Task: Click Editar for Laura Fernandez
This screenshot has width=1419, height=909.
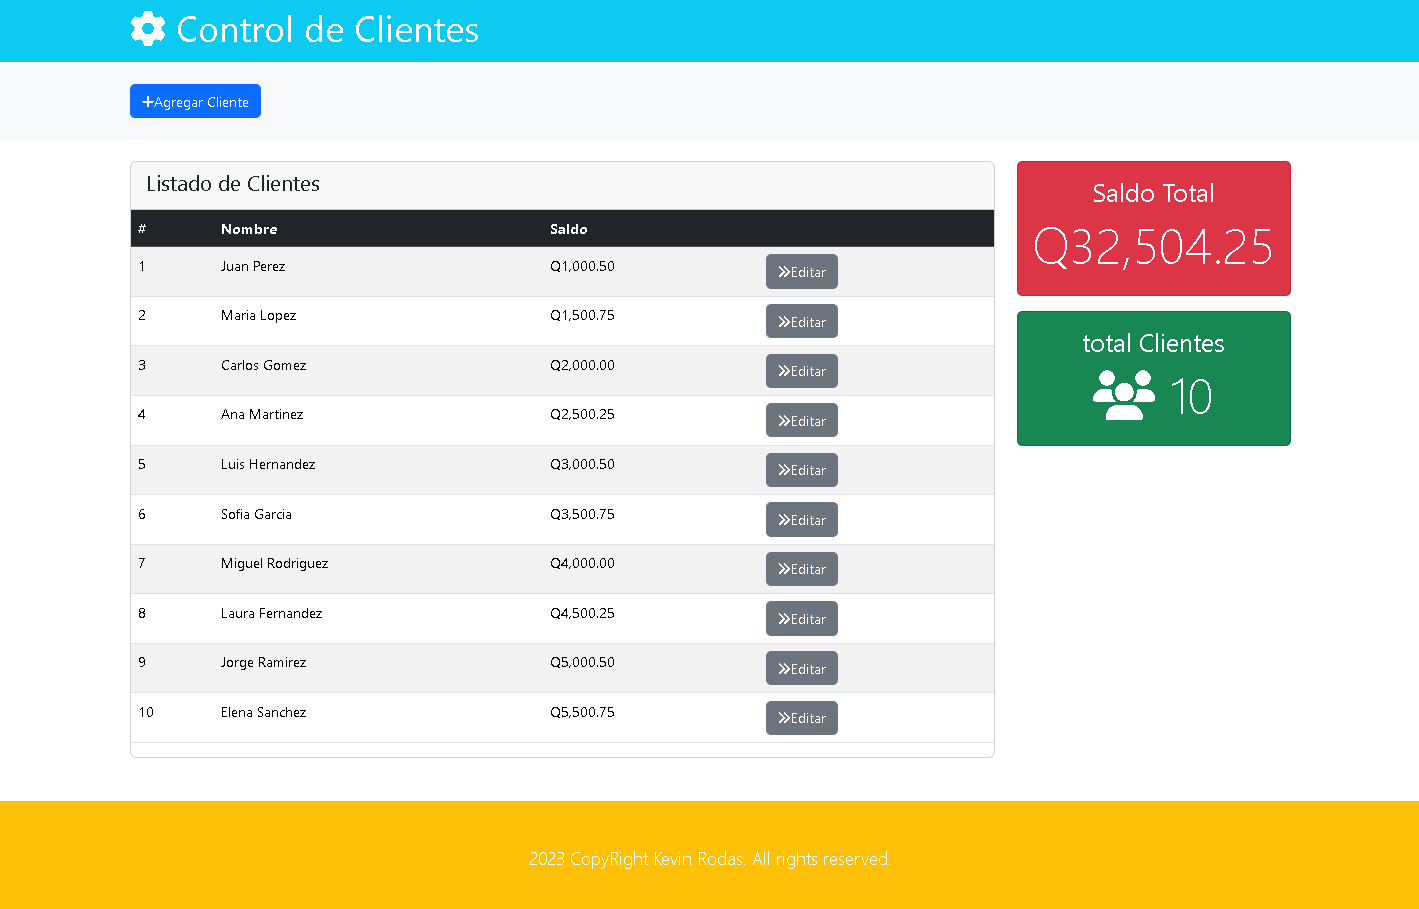Action: (x=801, y=618)
